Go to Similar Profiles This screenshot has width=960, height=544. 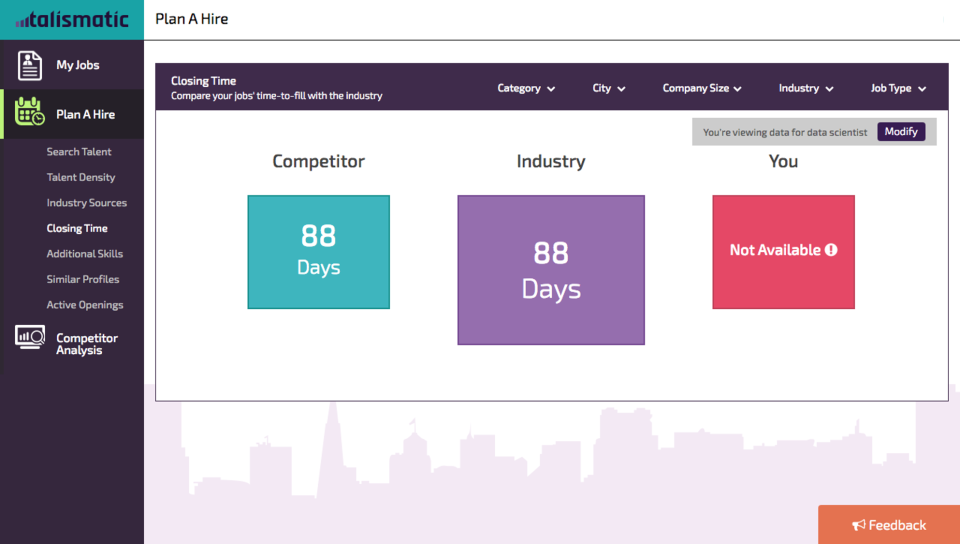pos(83,279)
